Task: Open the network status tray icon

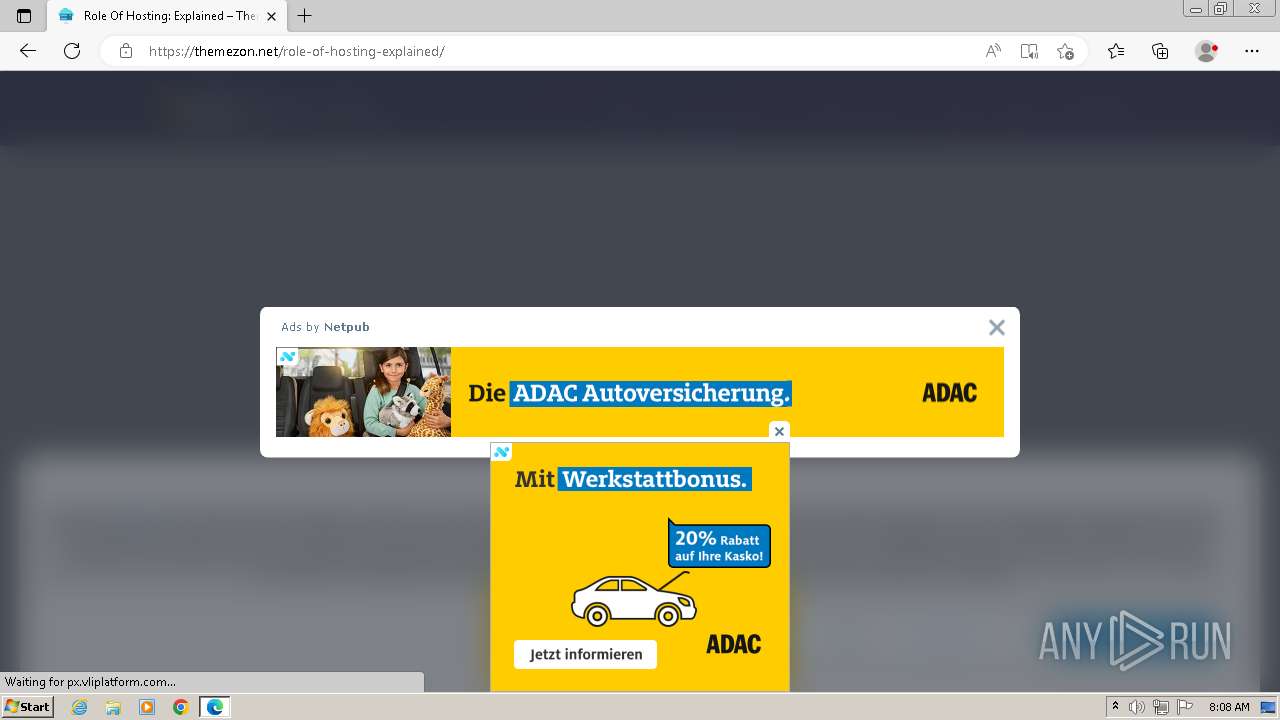Action: [1161, 707]
